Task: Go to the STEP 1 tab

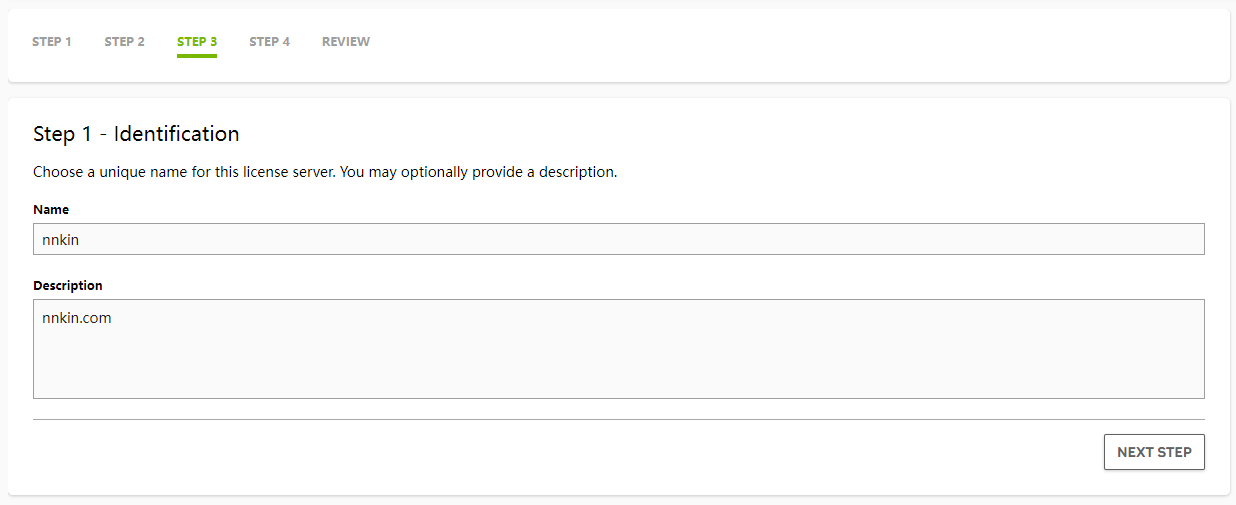Action: [52, 42]
